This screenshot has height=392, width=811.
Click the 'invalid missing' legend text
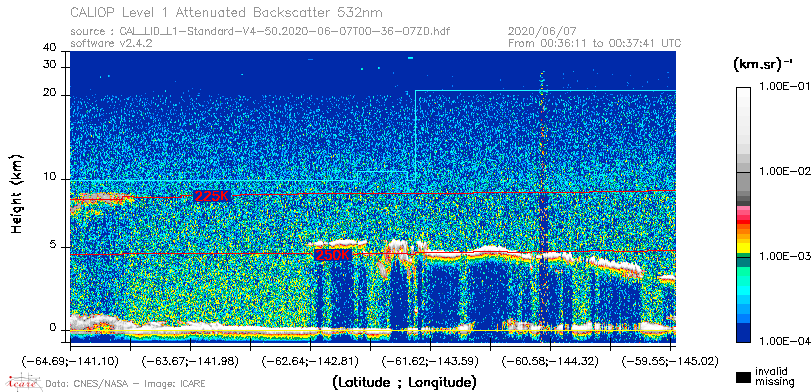[774, 376]
